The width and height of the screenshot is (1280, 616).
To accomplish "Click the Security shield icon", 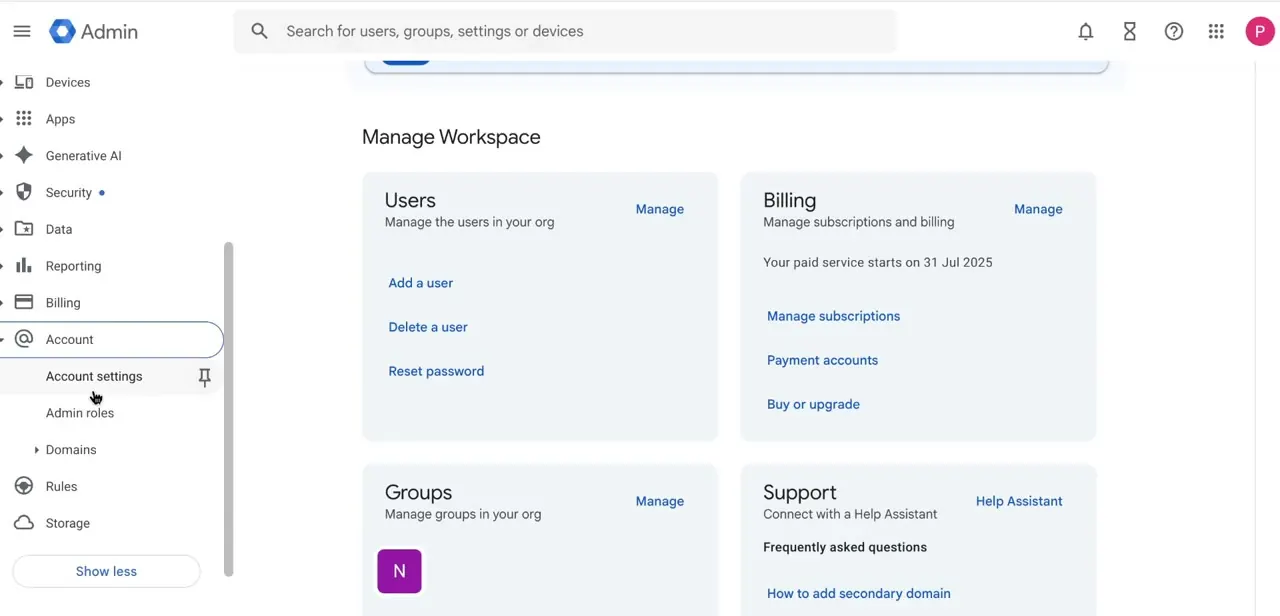I will click(24, 192).
